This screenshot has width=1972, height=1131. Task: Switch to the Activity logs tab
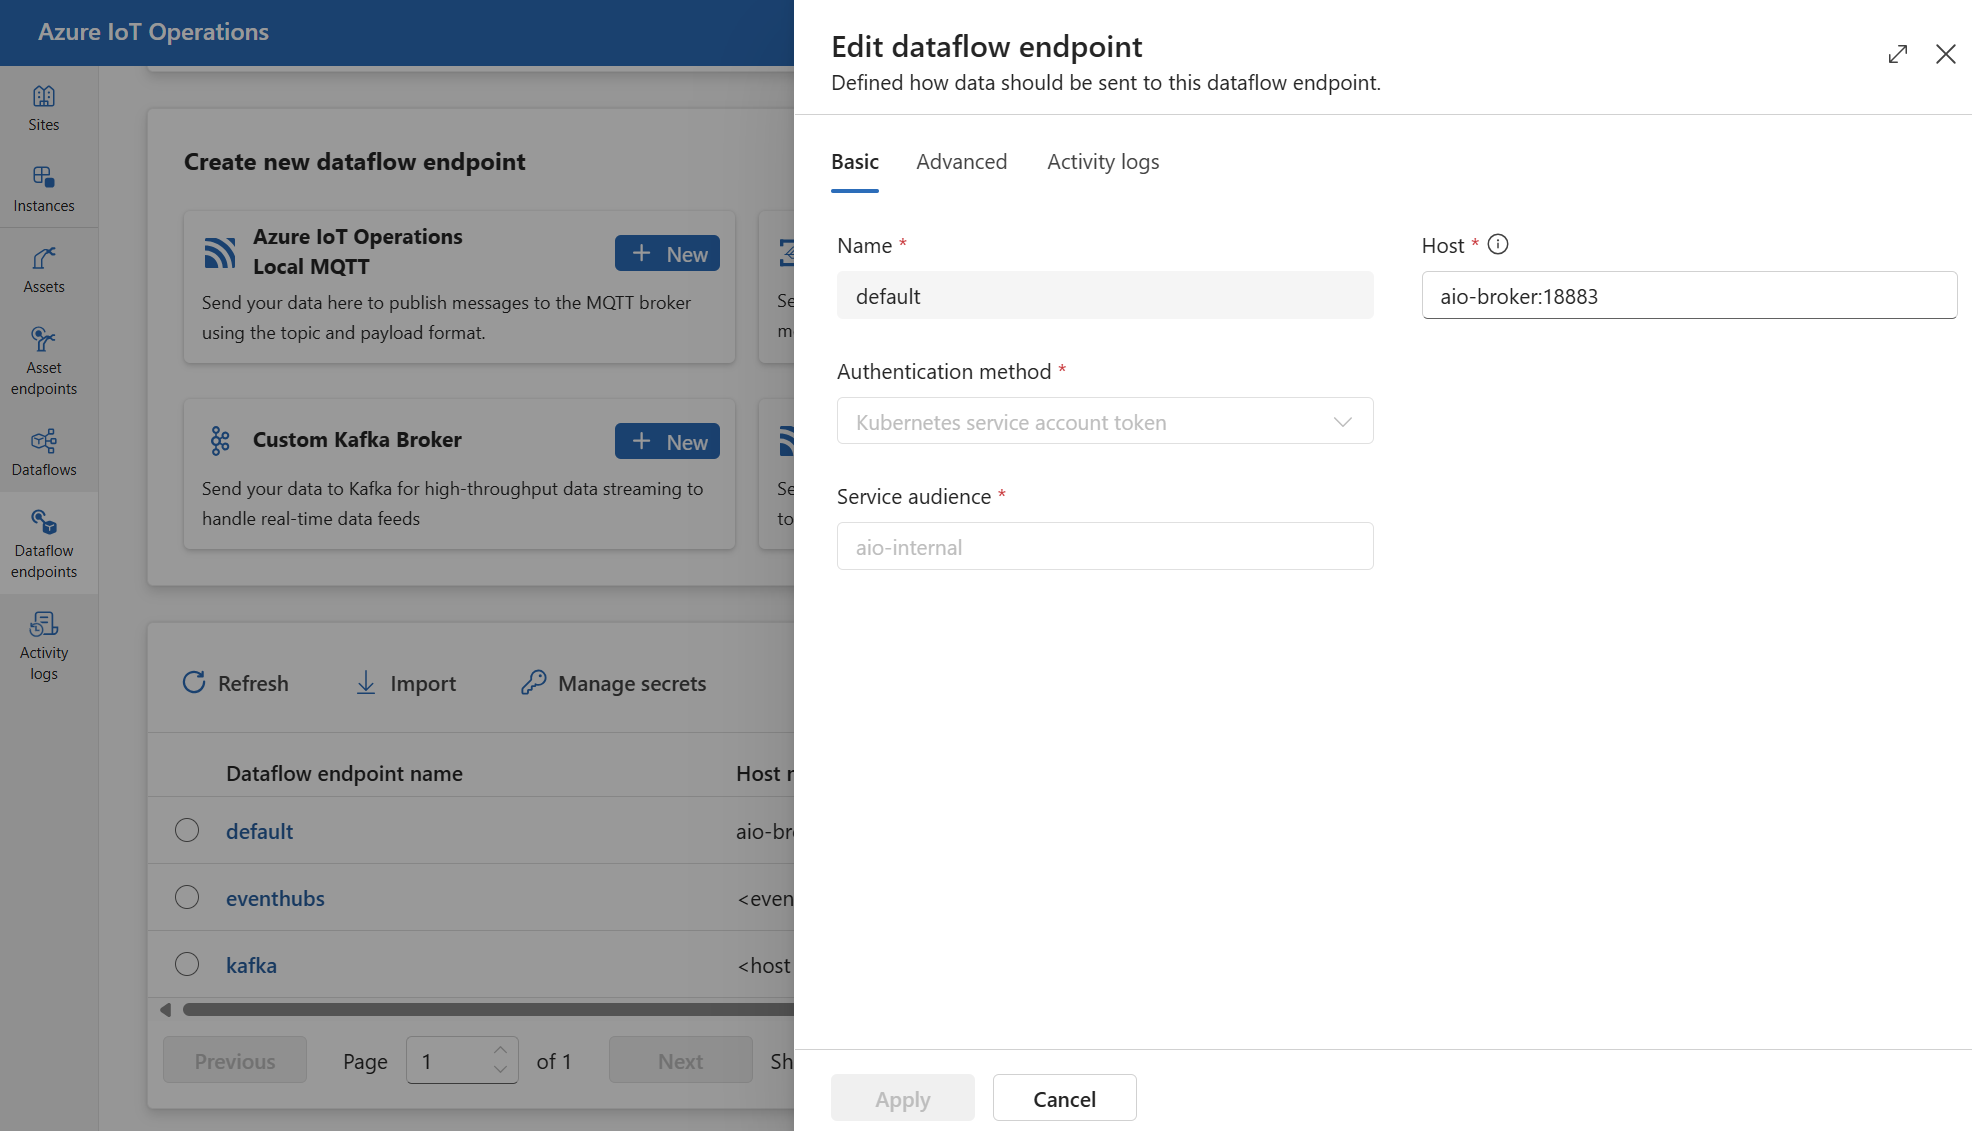click(x=1102, y=161)
